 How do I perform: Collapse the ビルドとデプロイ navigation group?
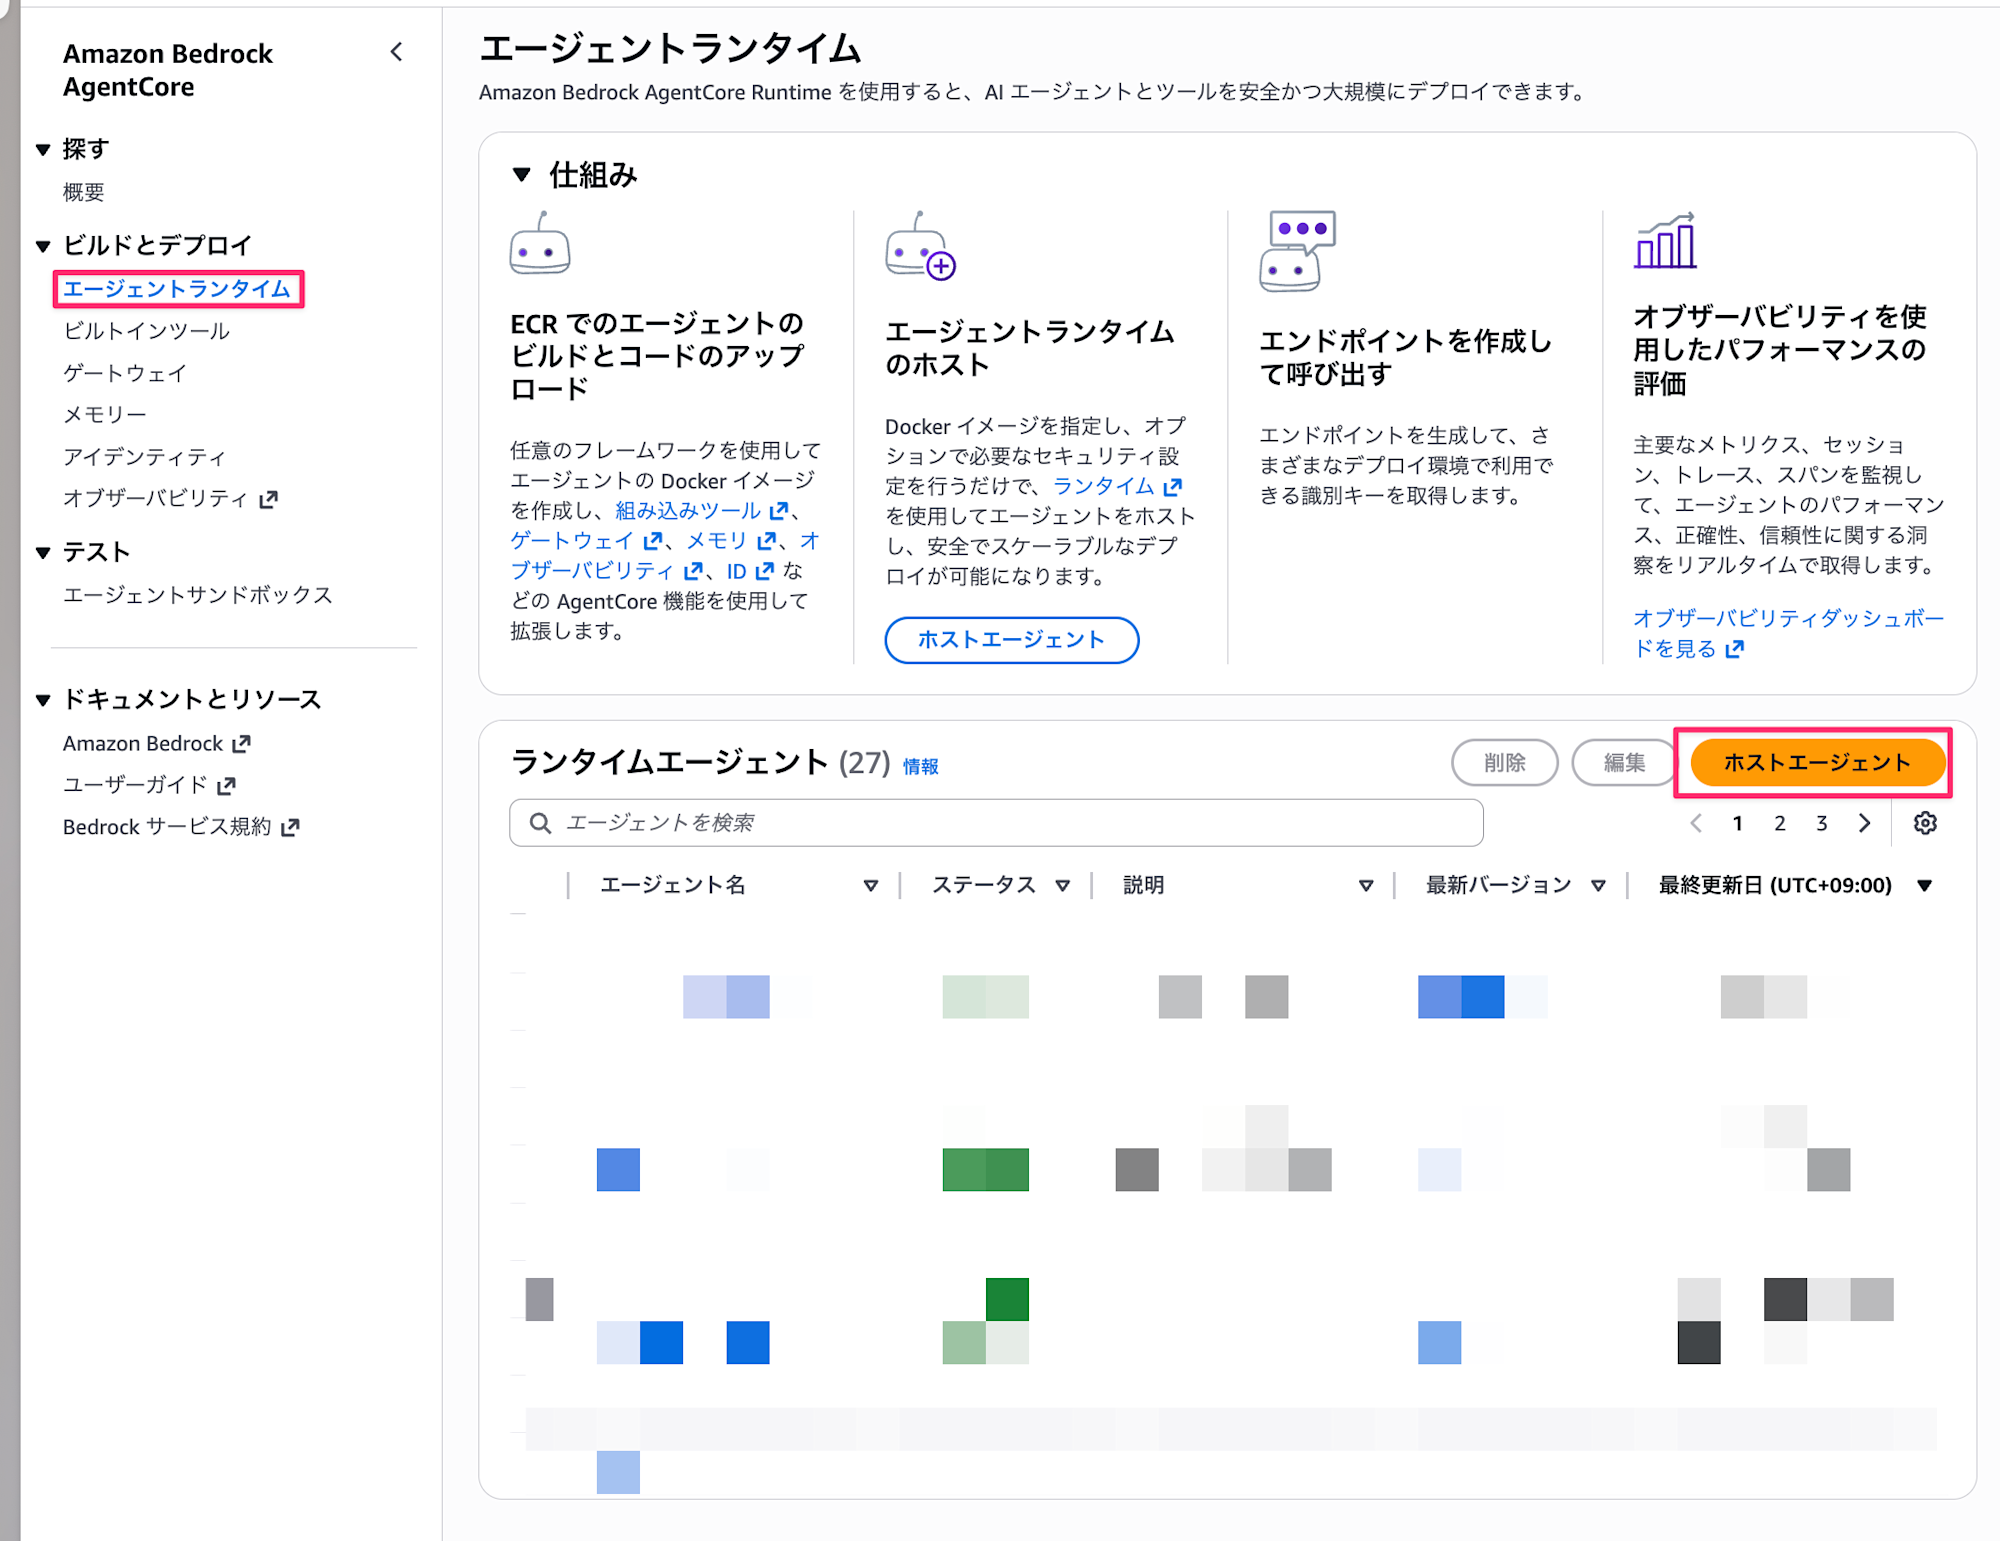[x=43, y=246]
